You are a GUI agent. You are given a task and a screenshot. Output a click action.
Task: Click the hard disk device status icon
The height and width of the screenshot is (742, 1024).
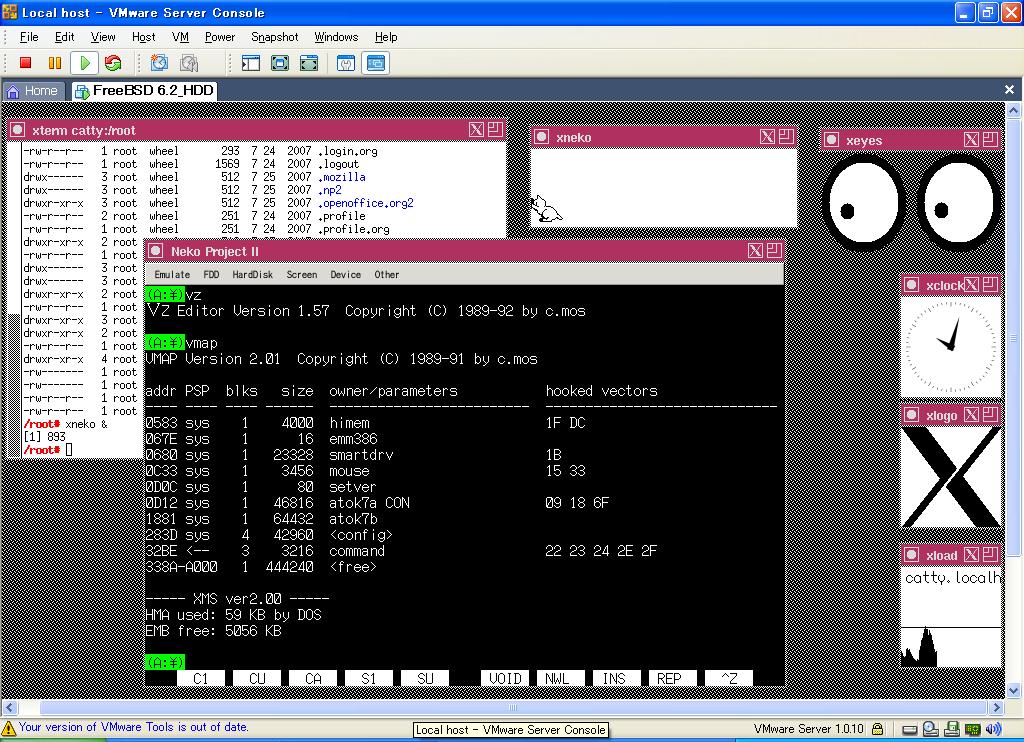(x=909, y=729)
